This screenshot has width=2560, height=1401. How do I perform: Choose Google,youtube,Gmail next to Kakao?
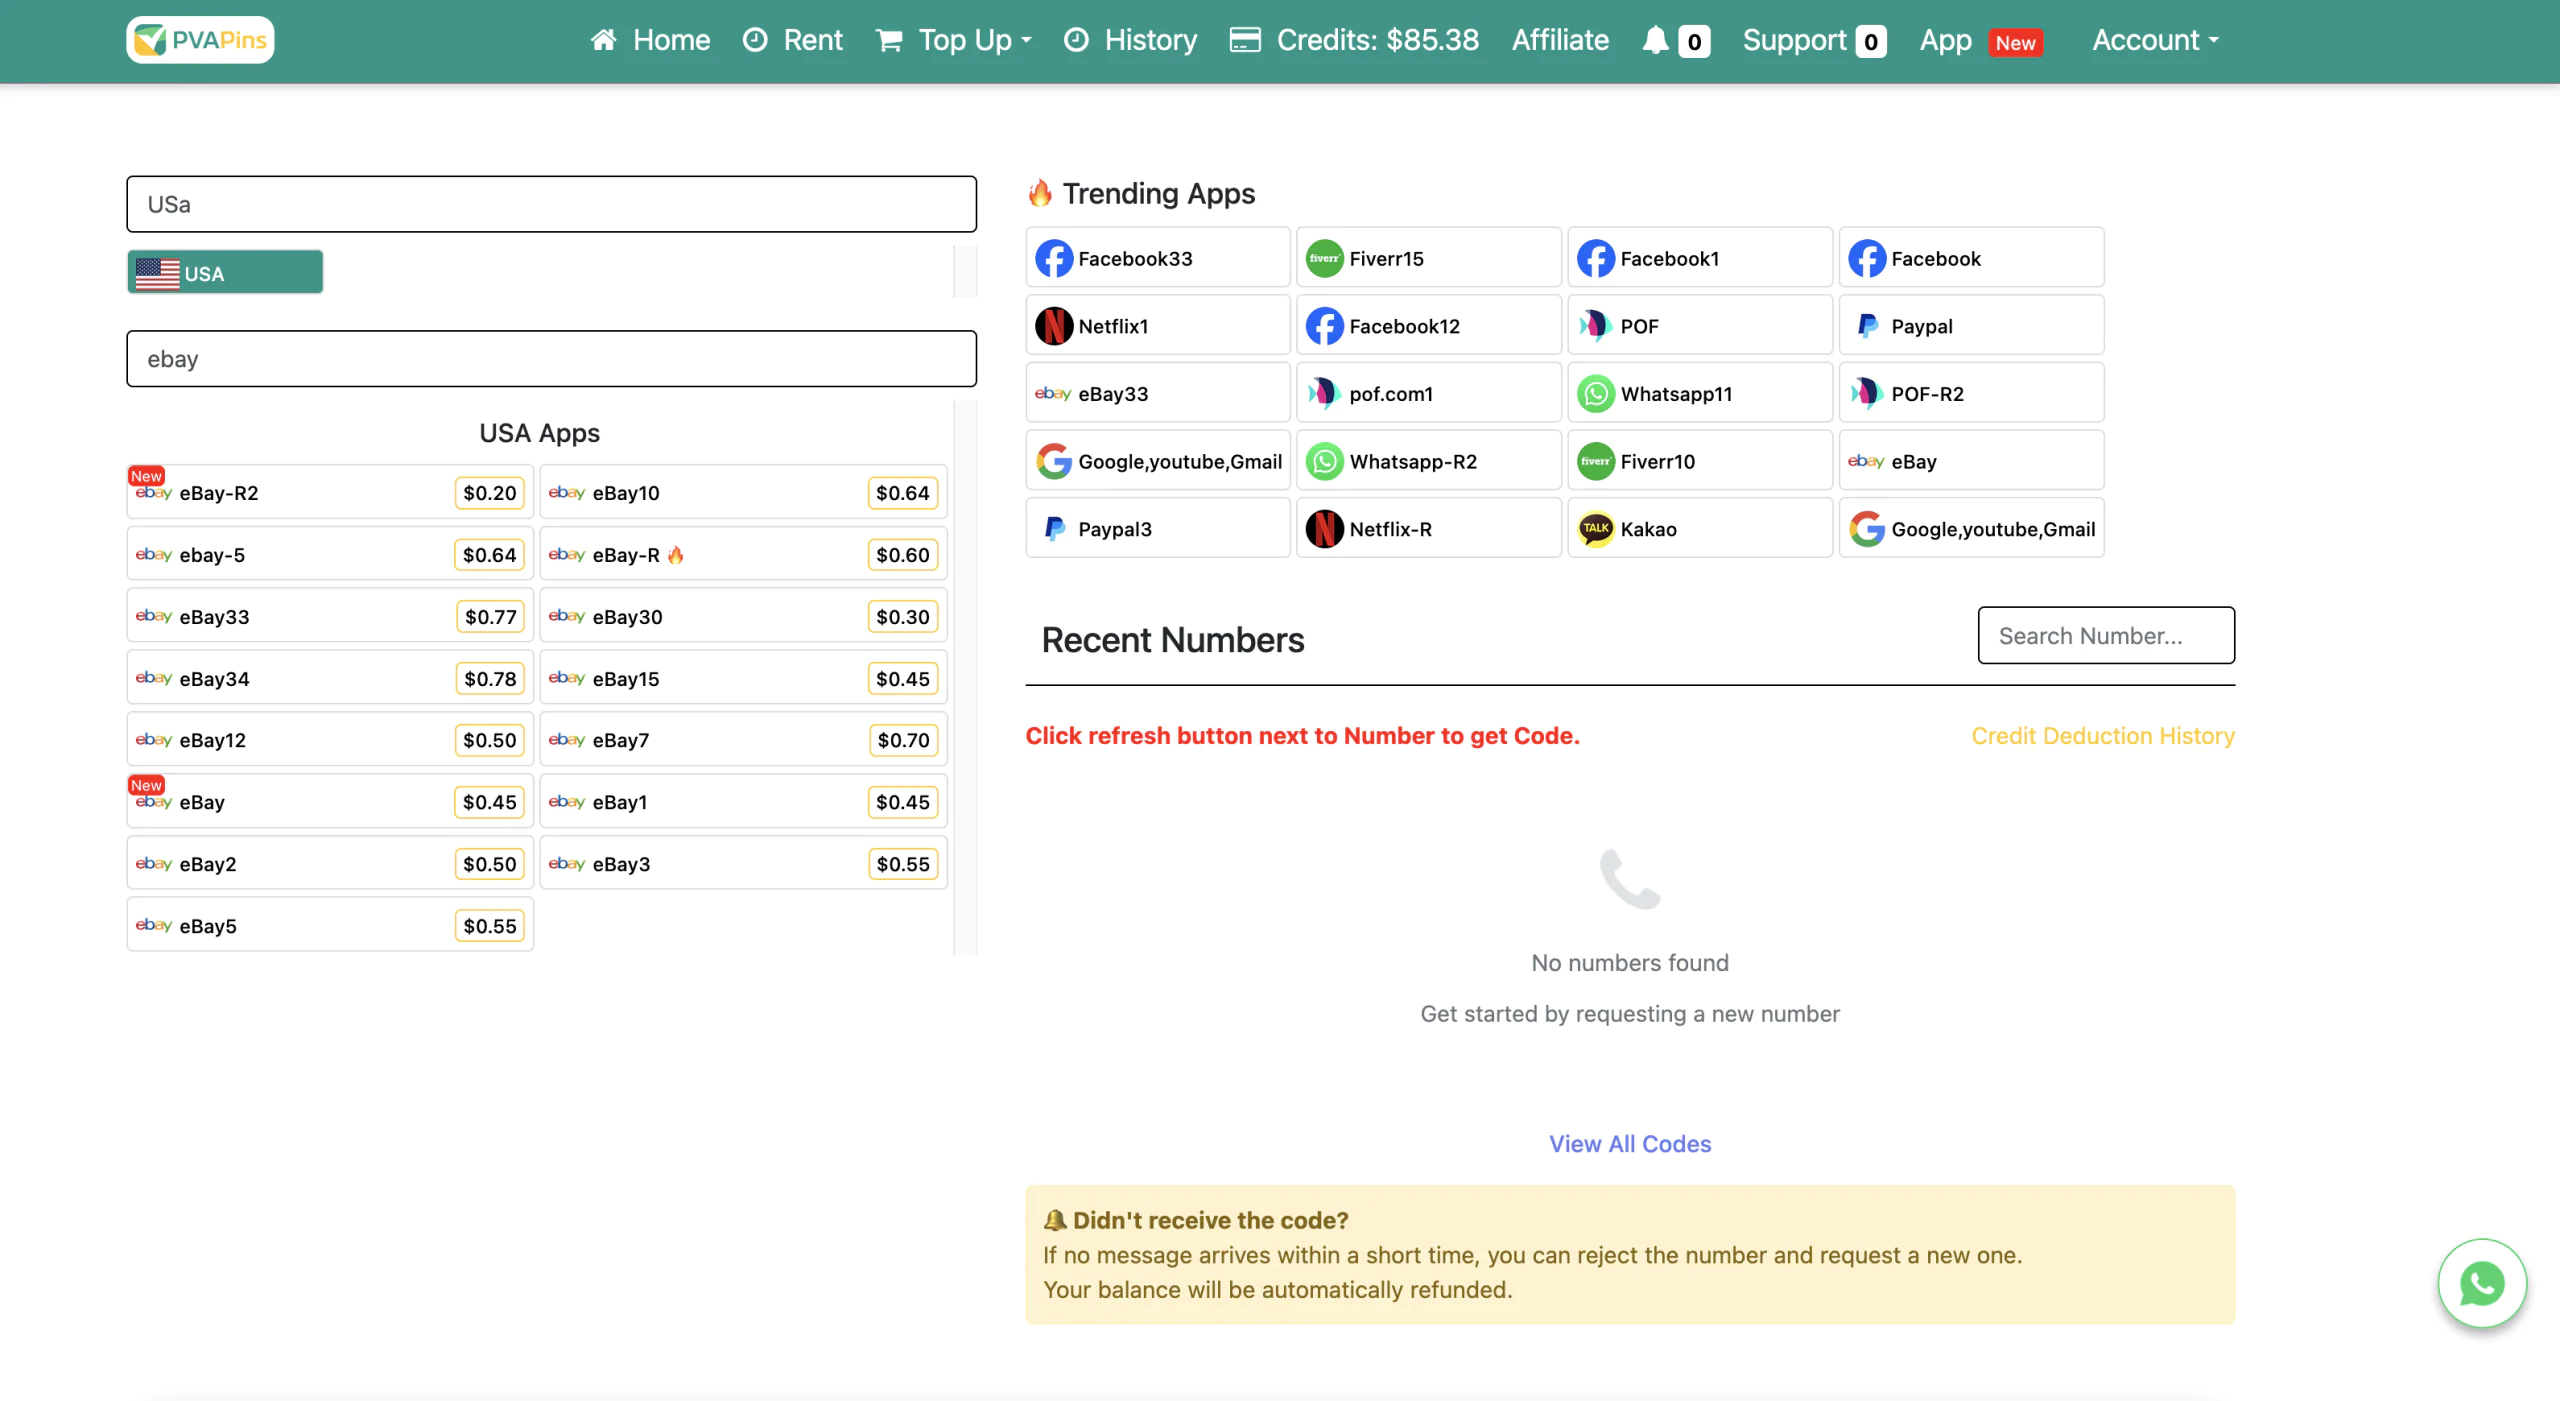(1971, 529)
